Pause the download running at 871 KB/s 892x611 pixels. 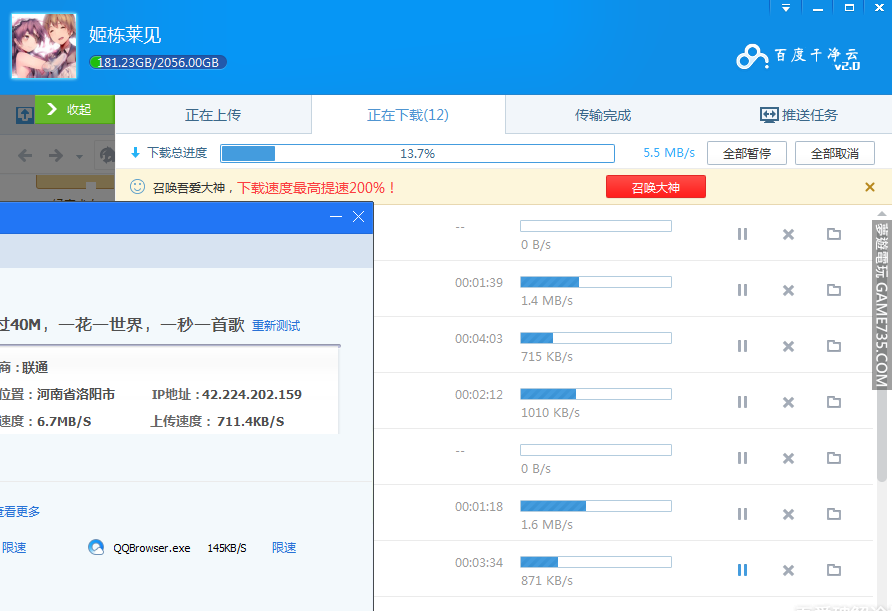click(x=742, y=570)
